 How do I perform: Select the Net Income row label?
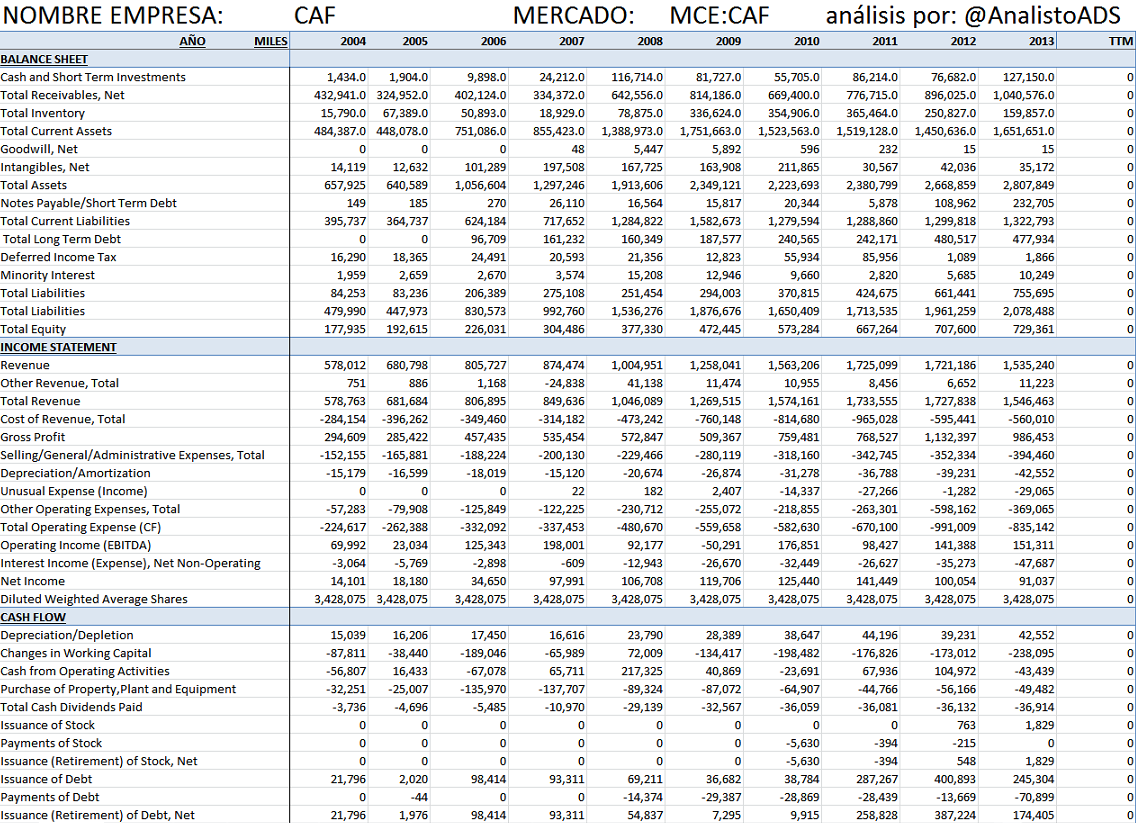pos(33,581)
